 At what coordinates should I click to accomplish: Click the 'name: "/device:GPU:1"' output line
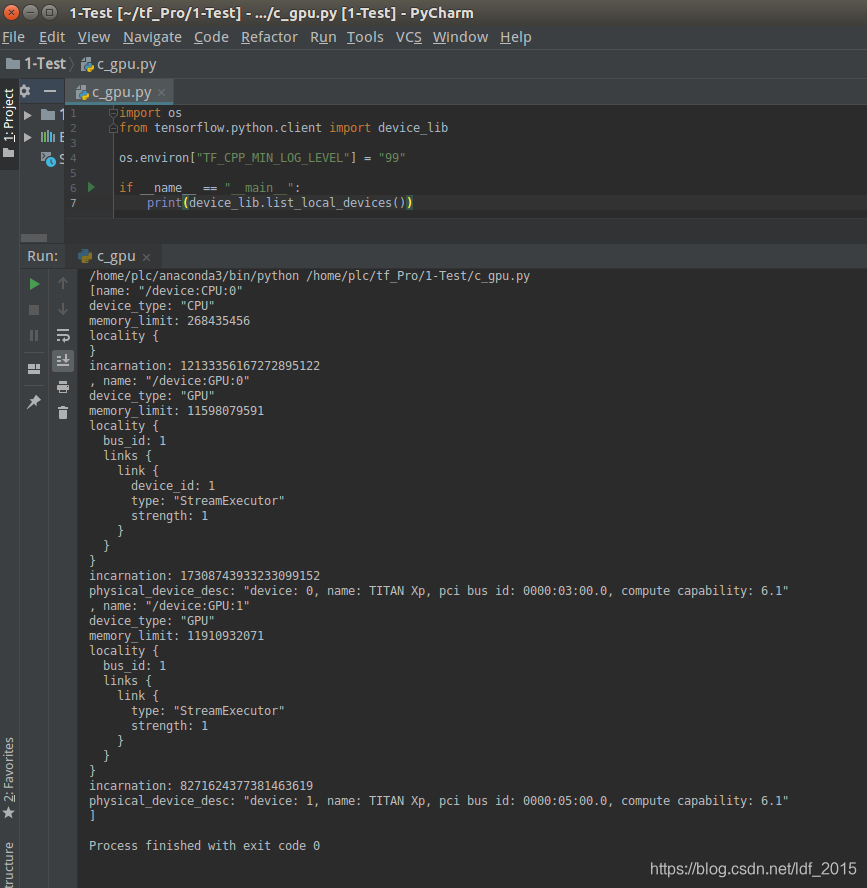click(x=176, y=605)
